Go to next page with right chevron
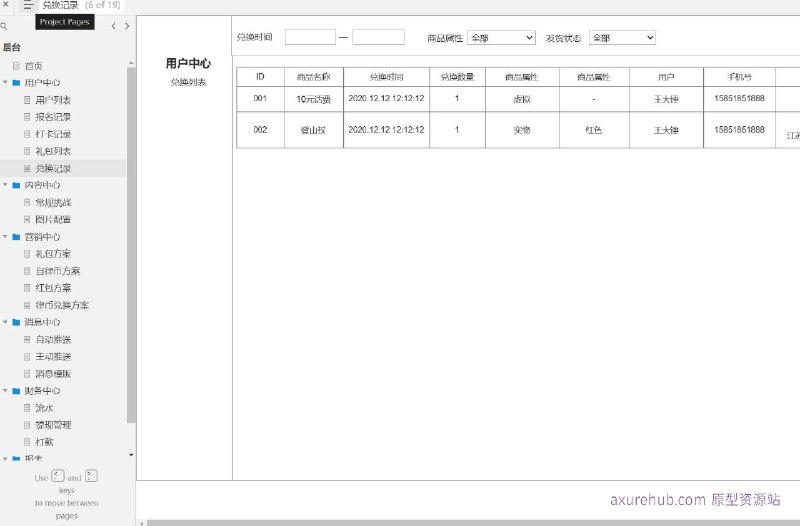Screen dimensions: 800x526 pos(127,26)
